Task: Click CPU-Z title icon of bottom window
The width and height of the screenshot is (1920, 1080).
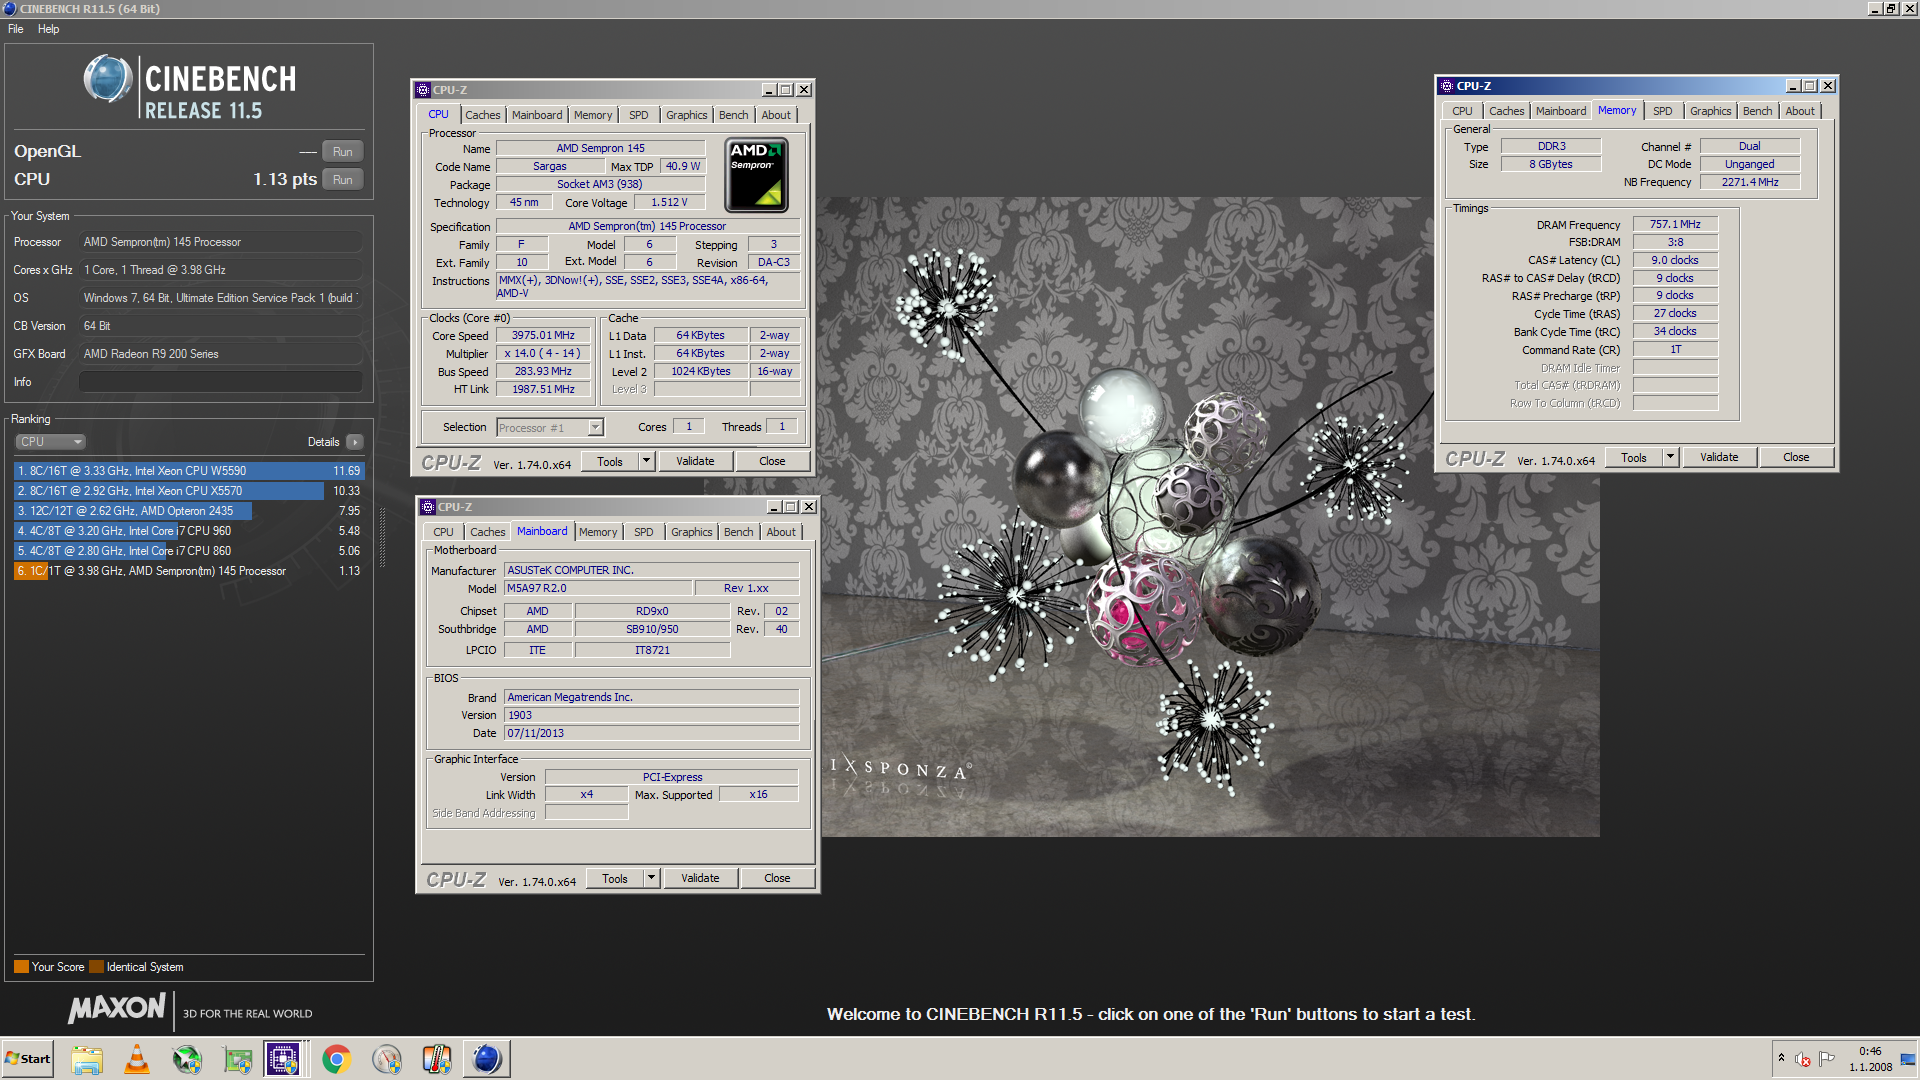Action: click(428, 507)
